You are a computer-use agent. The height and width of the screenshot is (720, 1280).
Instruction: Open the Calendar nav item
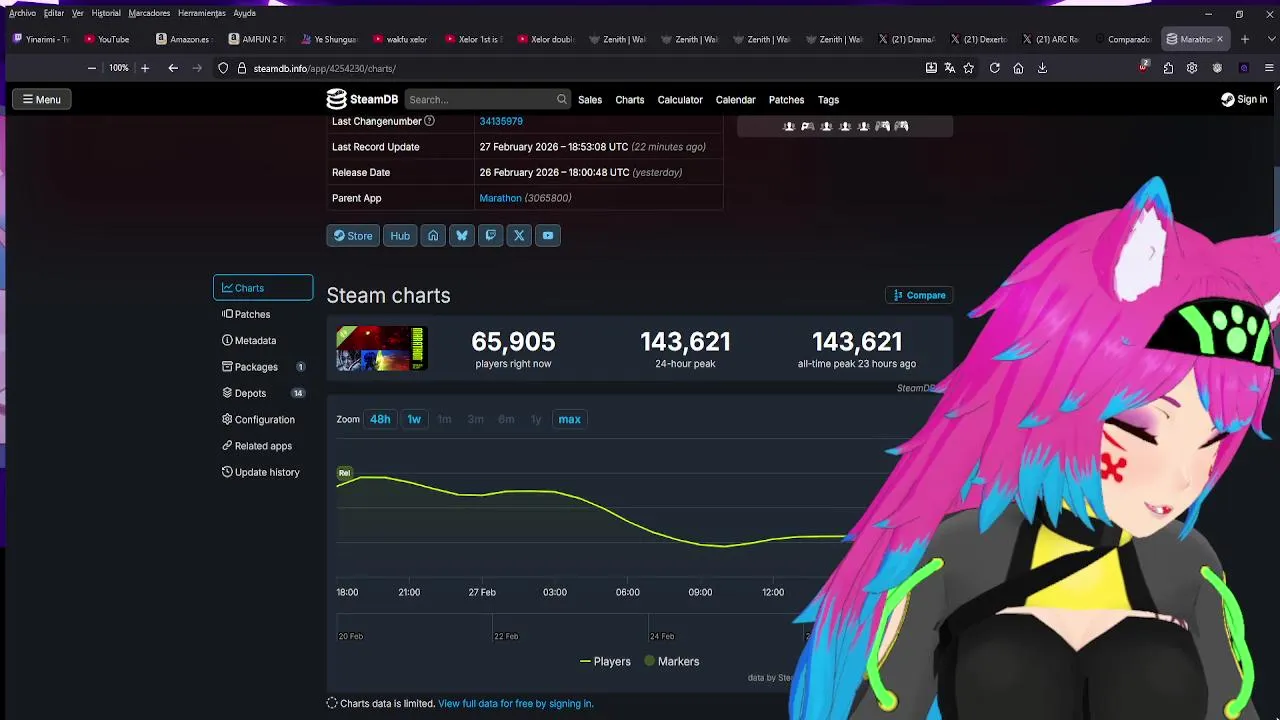pyautogui.click(x=735, y=100)
